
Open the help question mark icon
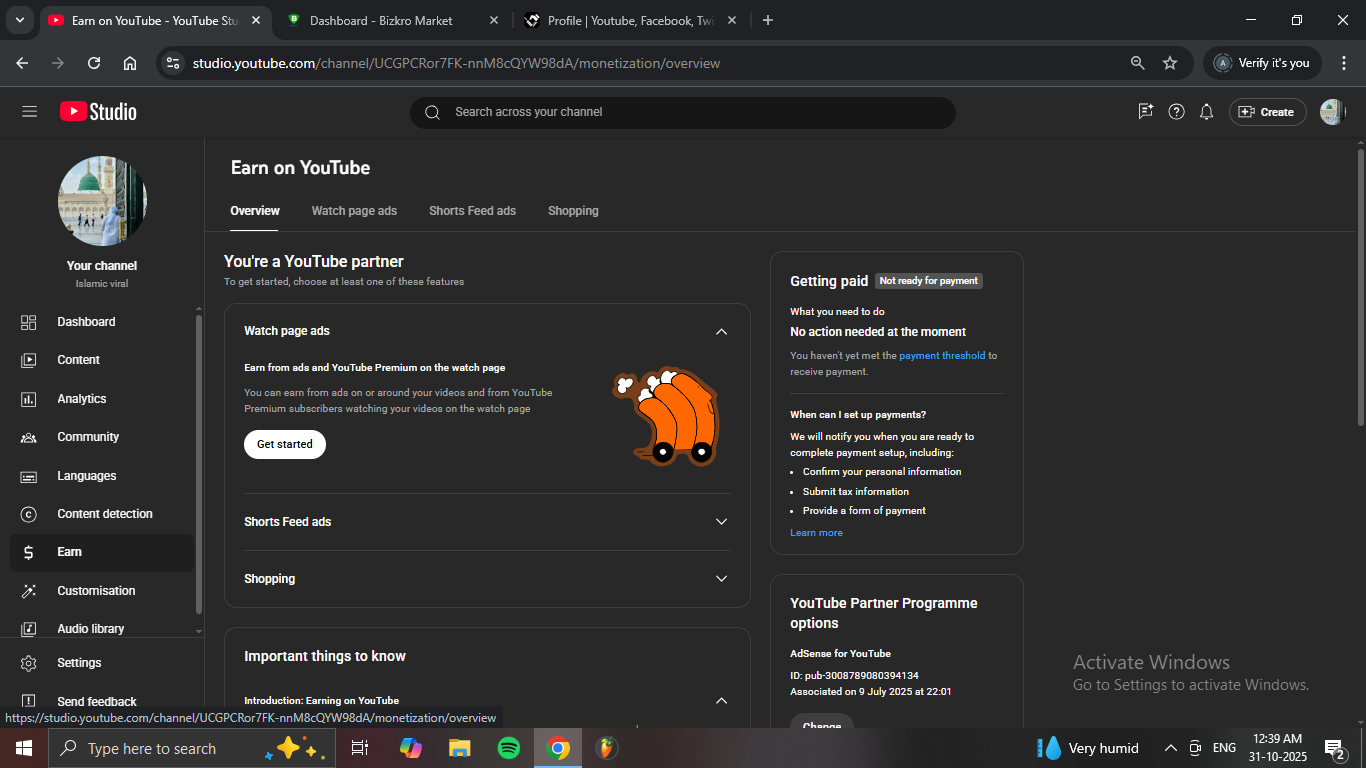point(1176,112)
